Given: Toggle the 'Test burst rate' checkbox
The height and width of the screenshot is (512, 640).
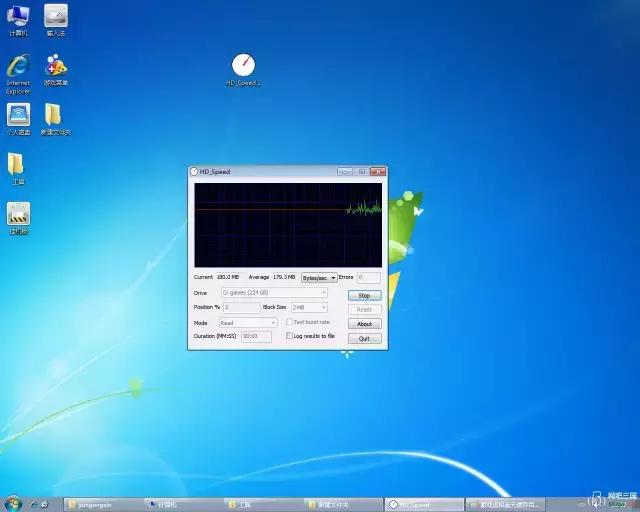Looking at the screenshot, I should [x=289, y=322].
